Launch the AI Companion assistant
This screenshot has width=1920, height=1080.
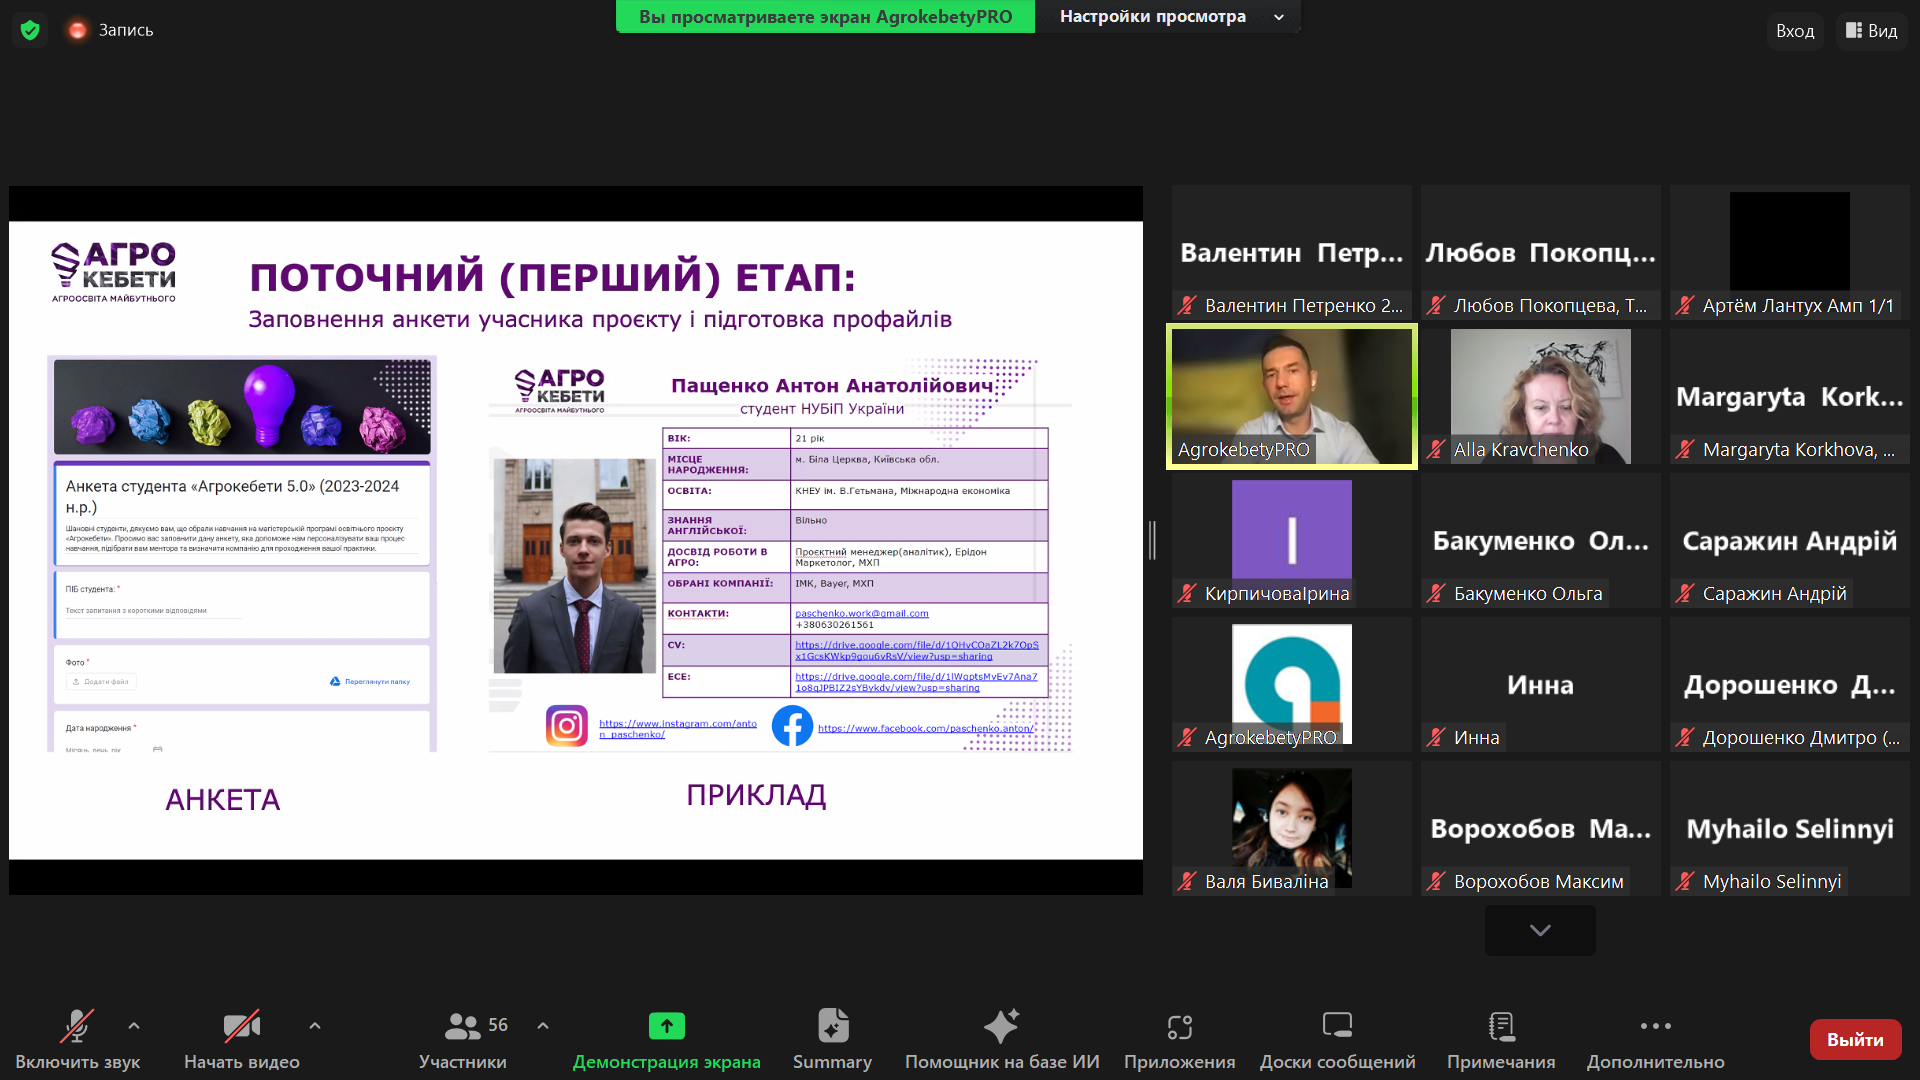tap(1001, 1026)
